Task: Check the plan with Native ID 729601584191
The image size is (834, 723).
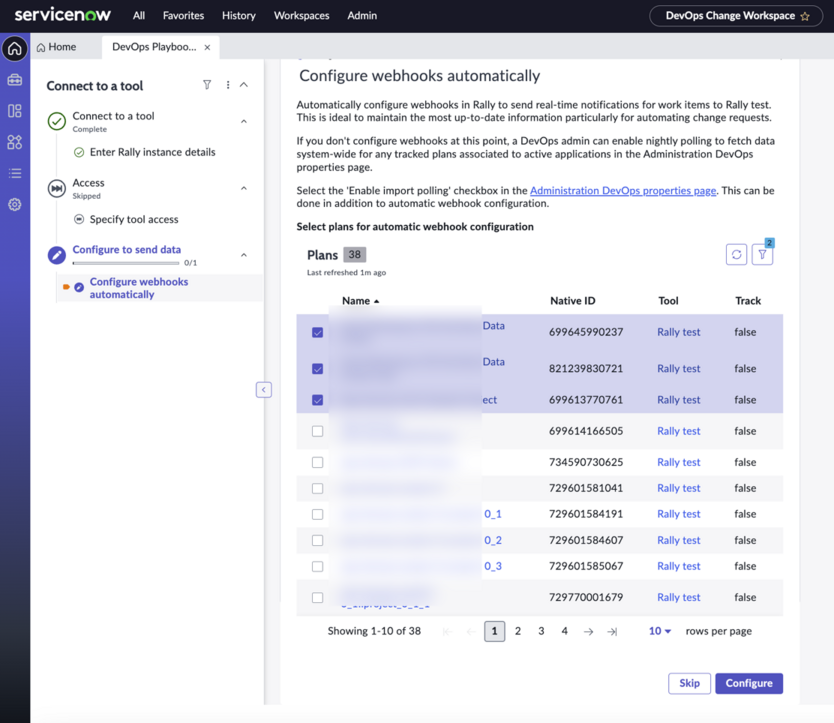Action: (x=318, y=514)
